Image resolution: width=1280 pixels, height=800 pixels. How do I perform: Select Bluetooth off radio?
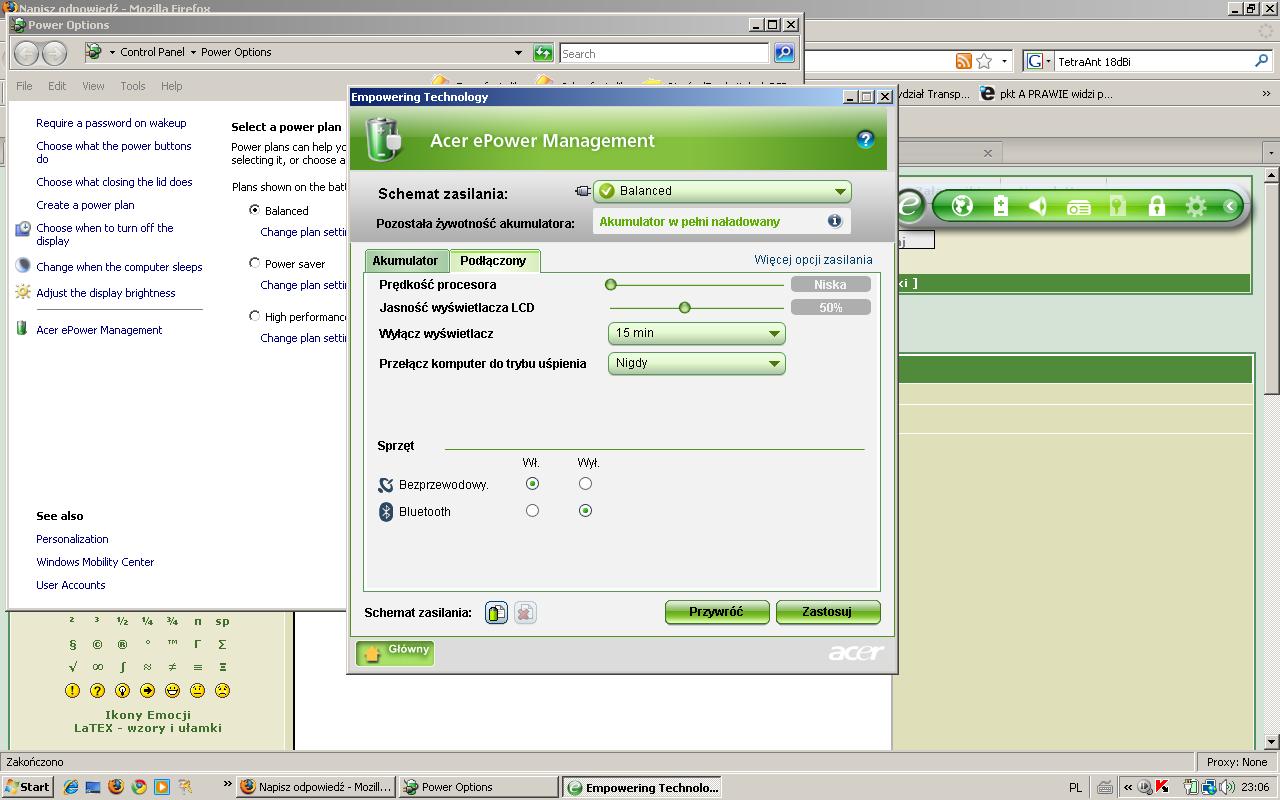(x=585, y=511)
